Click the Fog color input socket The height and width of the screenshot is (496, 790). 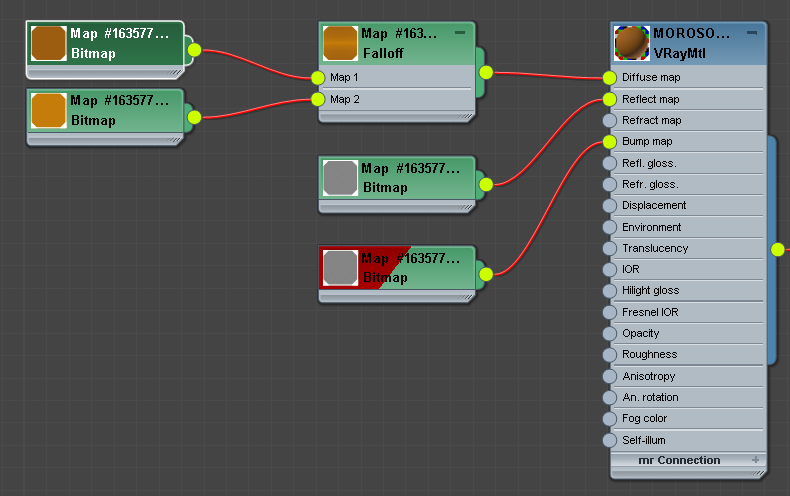(x=610, y=419)
